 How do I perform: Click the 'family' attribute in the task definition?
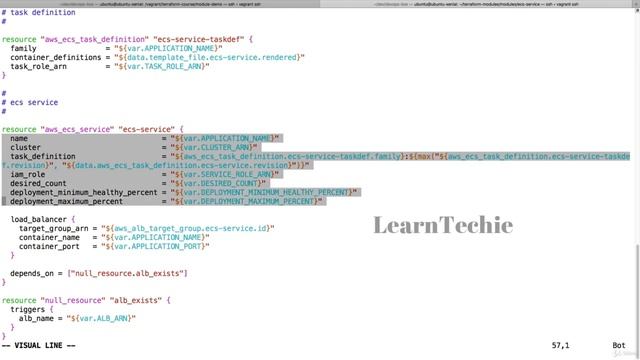tap(23, 49)
